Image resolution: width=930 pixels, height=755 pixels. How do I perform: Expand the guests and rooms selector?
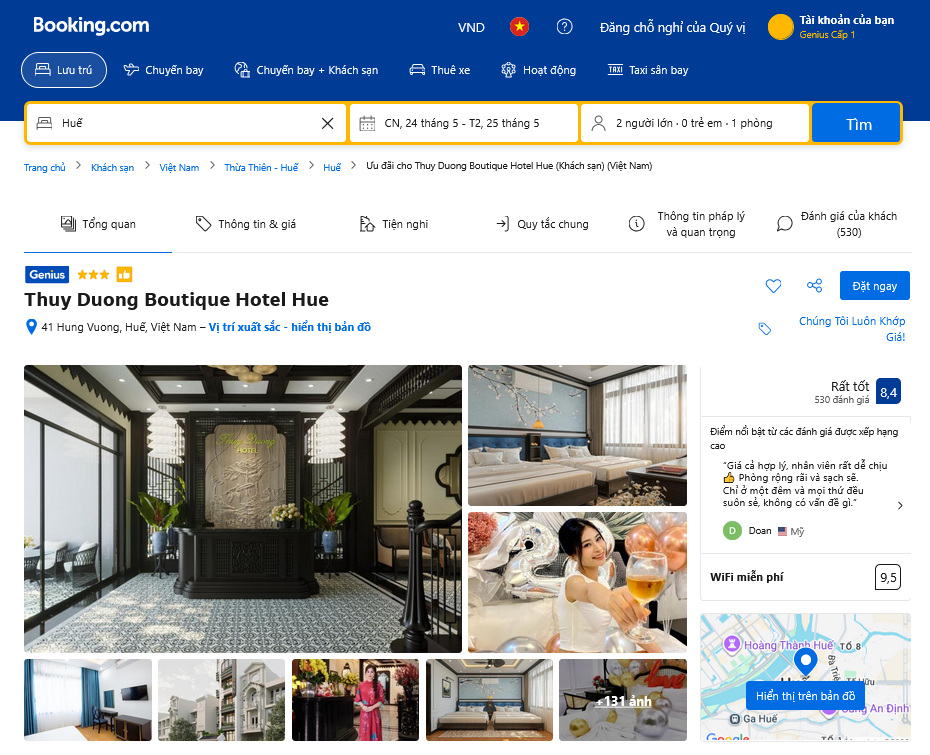[695, 123]
